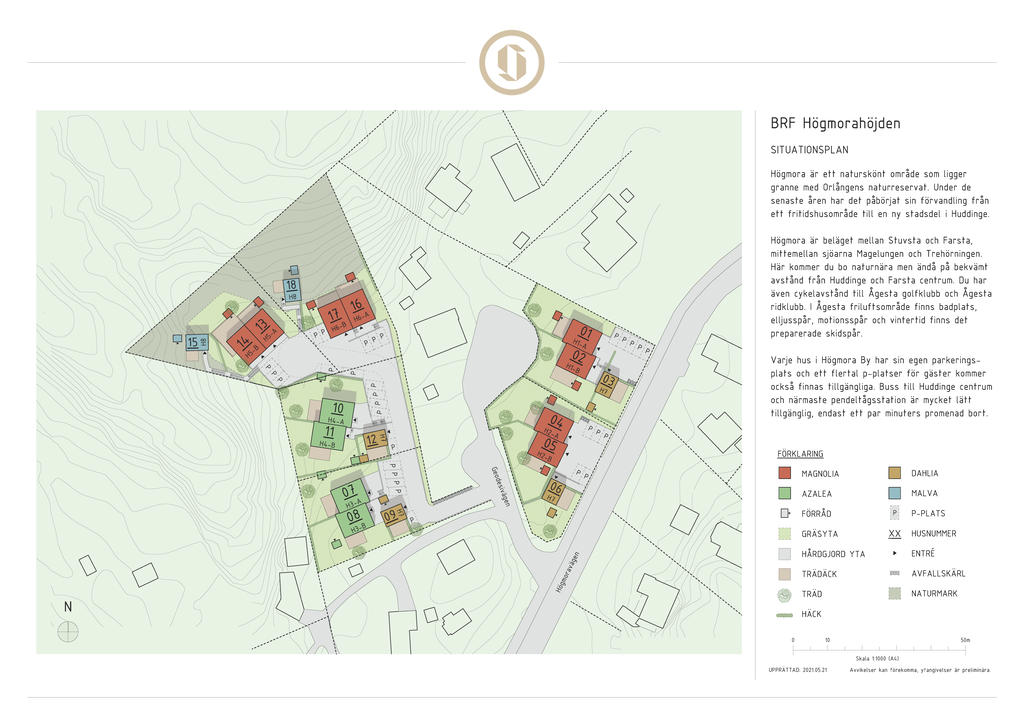The width and height of the screenshot is (1024, 724).
Task: Select Dahlia house 12 on the plan
Action: pos(373,439)
